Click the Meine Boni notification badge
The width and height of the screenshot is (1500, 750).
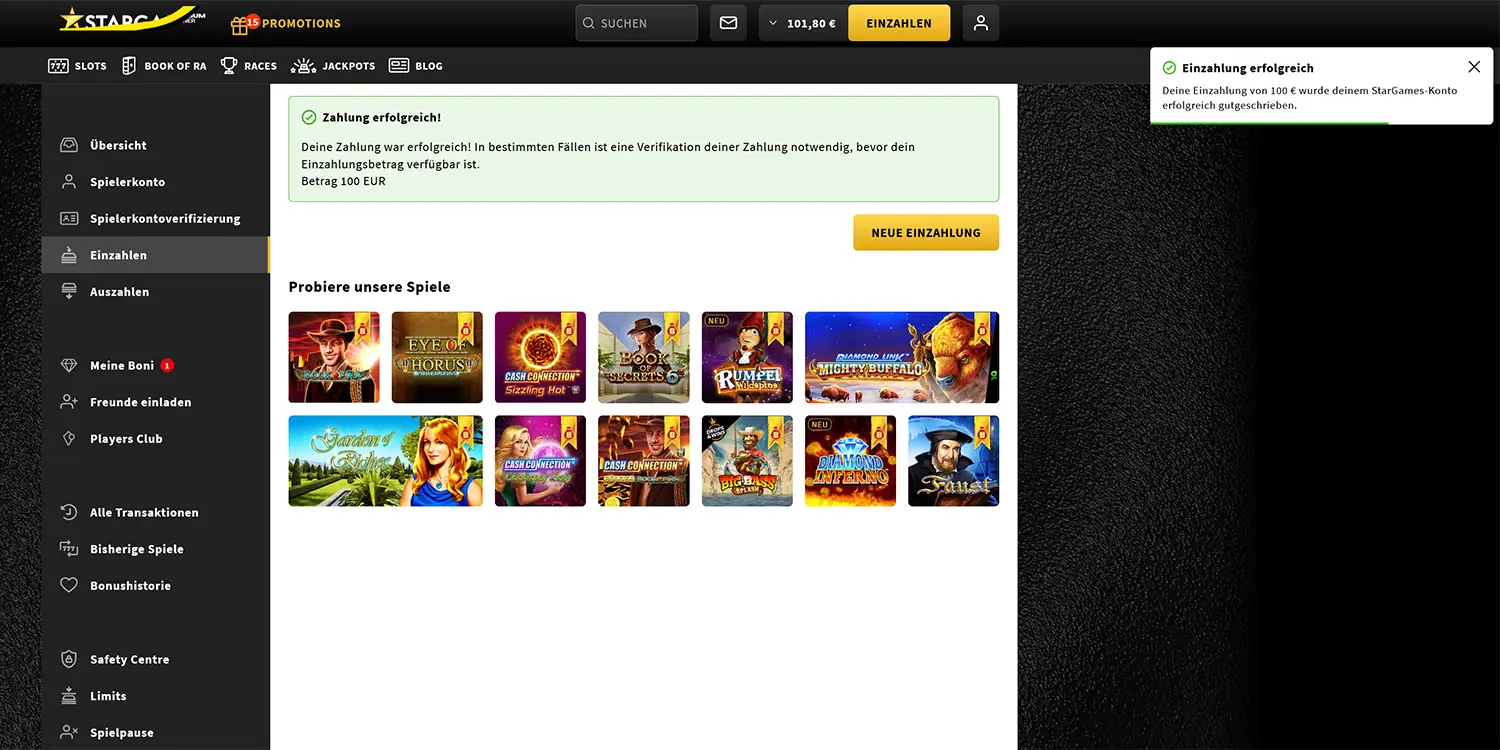click(x=167, y=365)
